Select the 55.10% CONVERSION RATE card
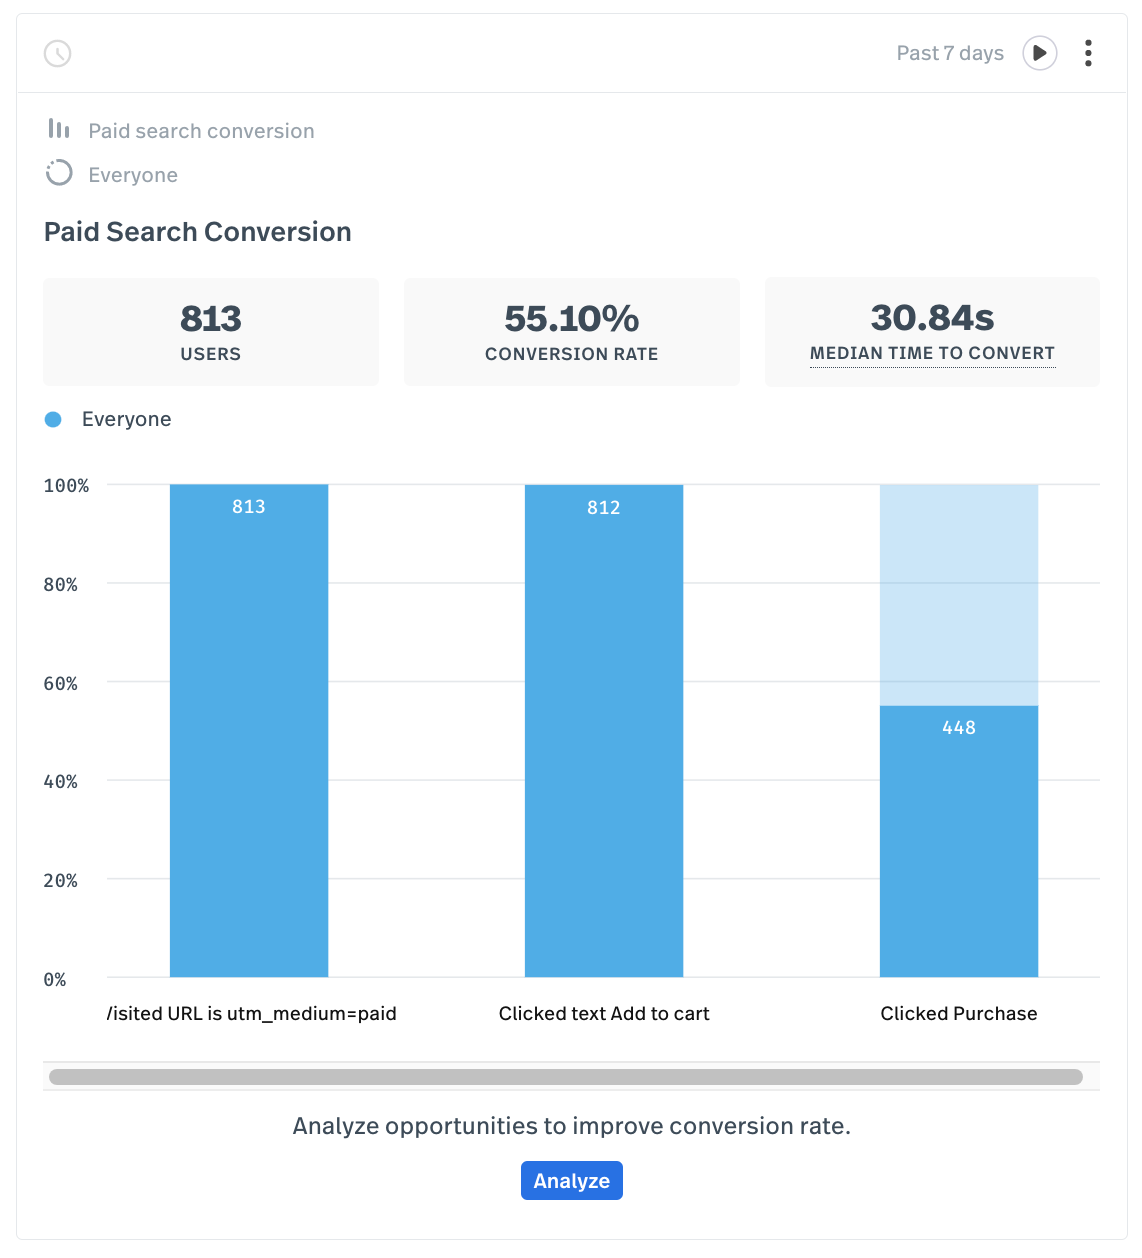This screenshot has width=1142, height=1258. click(x=571, y=331)
